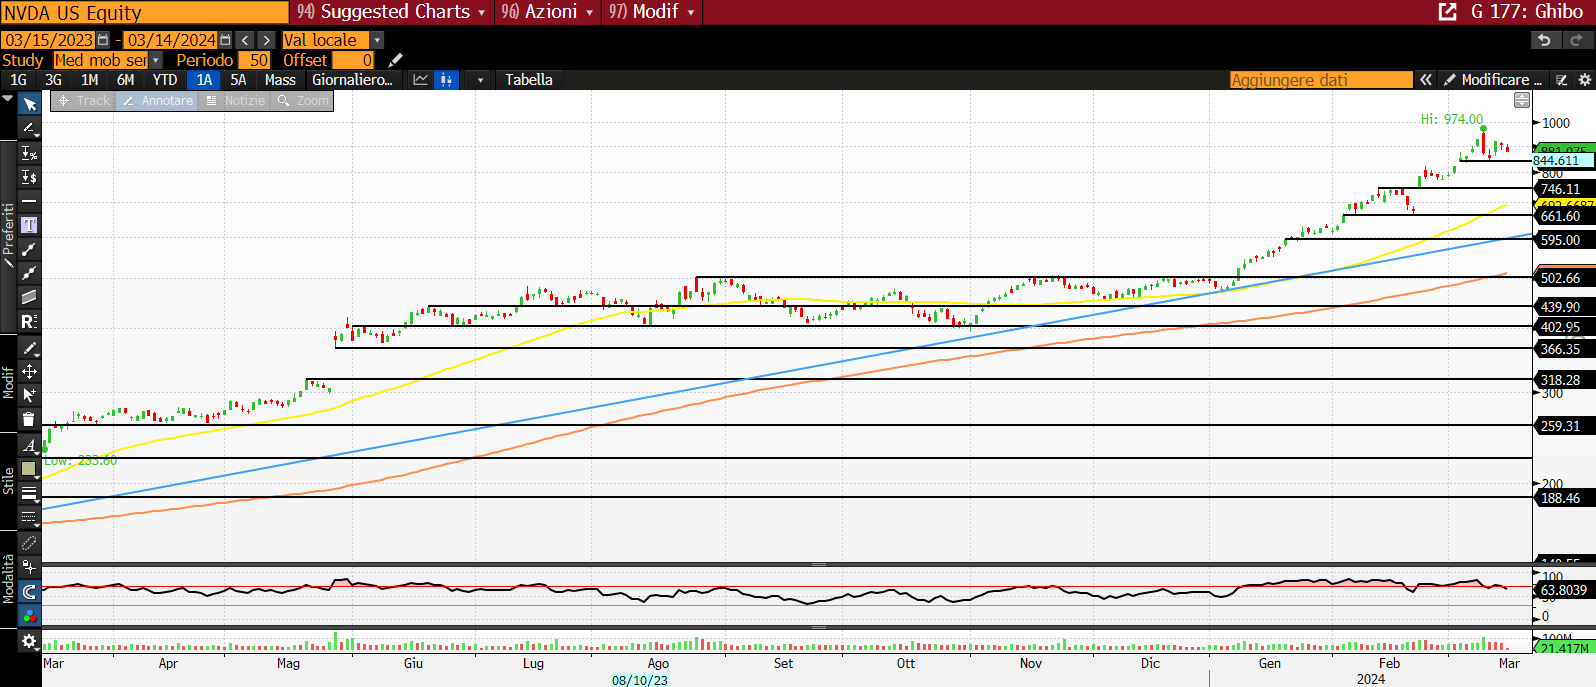Click the pop-out external window icon
The width and height of the screenshot is (1596, 687).
coord(1447,12)
